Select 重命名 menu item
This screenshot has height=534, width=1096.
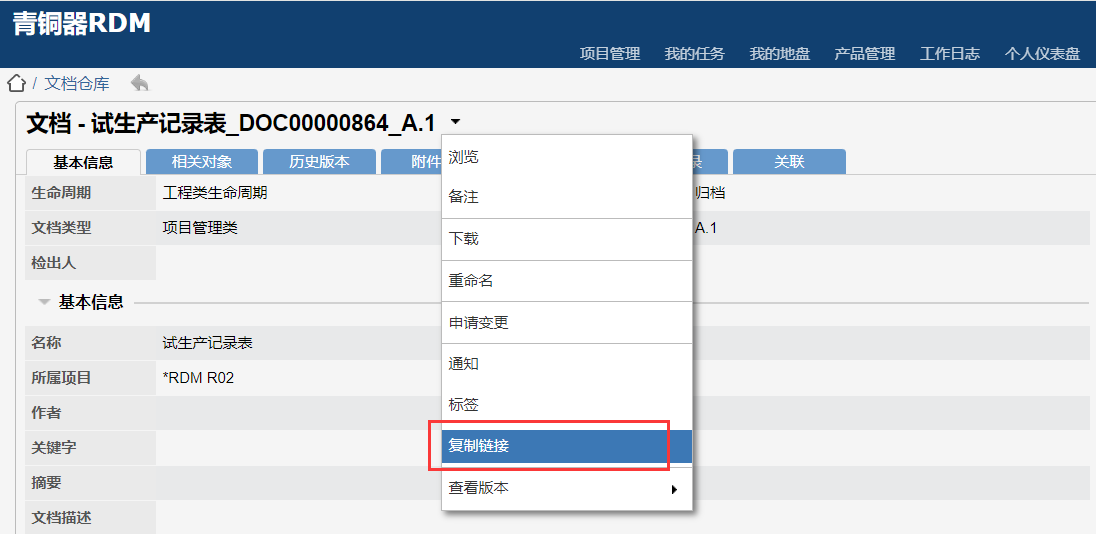coord(567,281)
